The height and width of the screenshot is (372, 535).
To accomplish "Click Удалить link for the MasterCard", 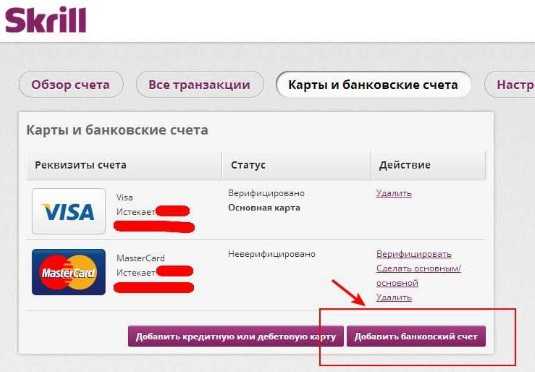I will click(394, 297).
